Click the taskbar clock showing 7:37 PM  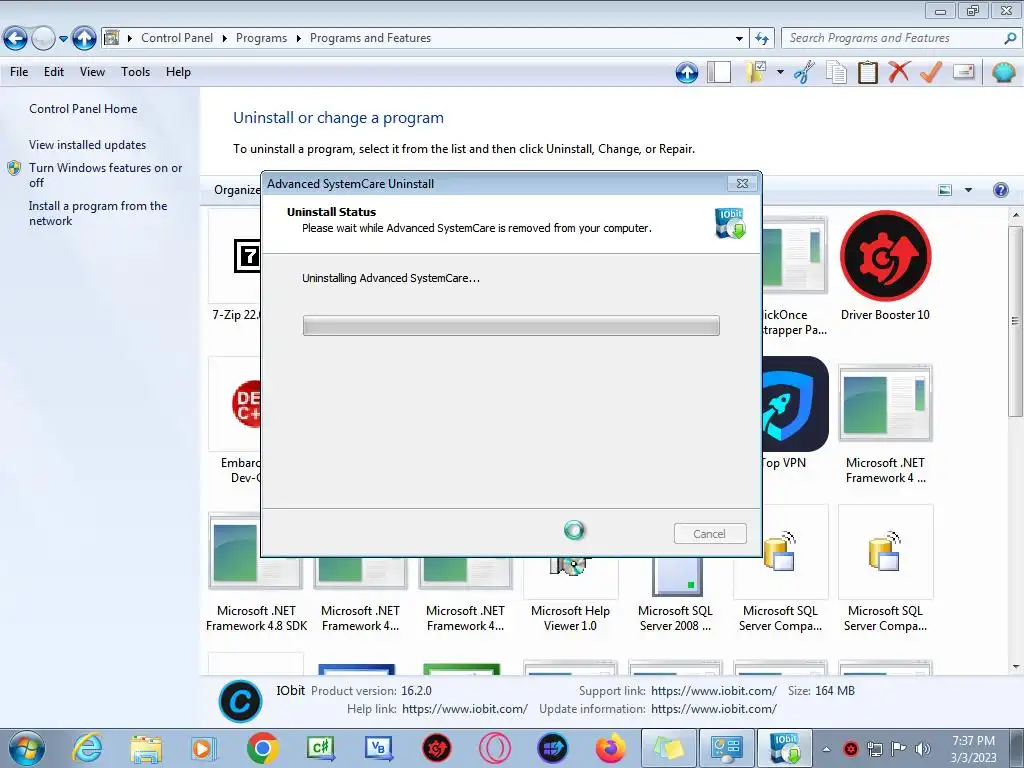tap(973, 749)
